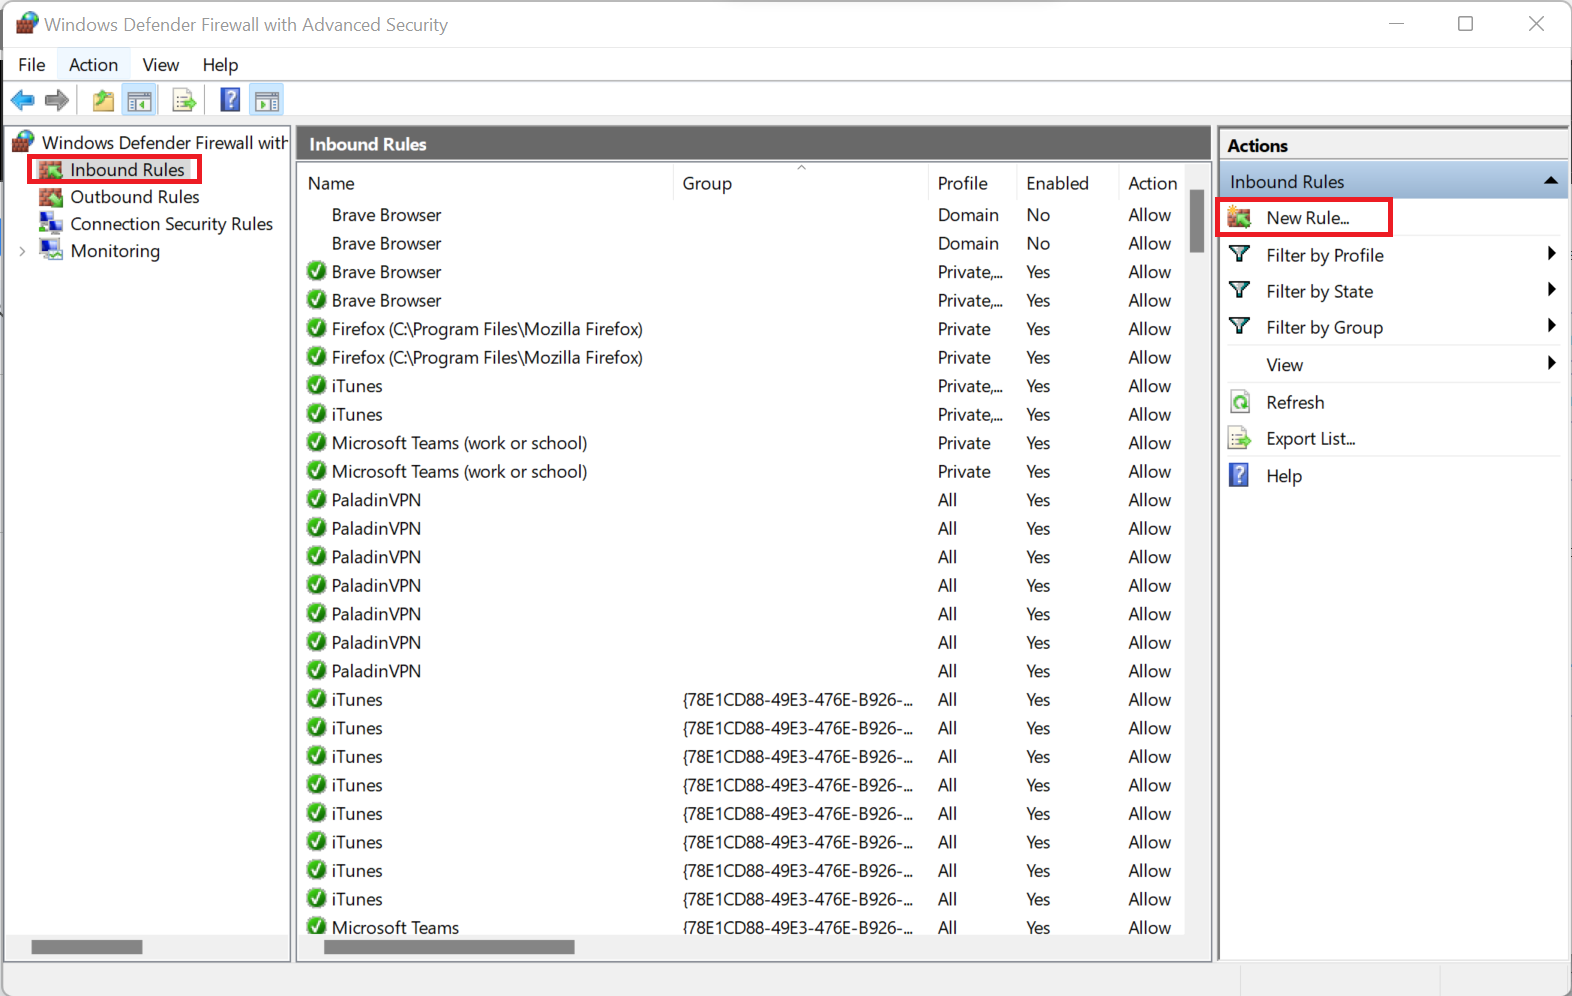
Task: Select Connection Security Rules in the tree
Action: [x=171, y=224]
